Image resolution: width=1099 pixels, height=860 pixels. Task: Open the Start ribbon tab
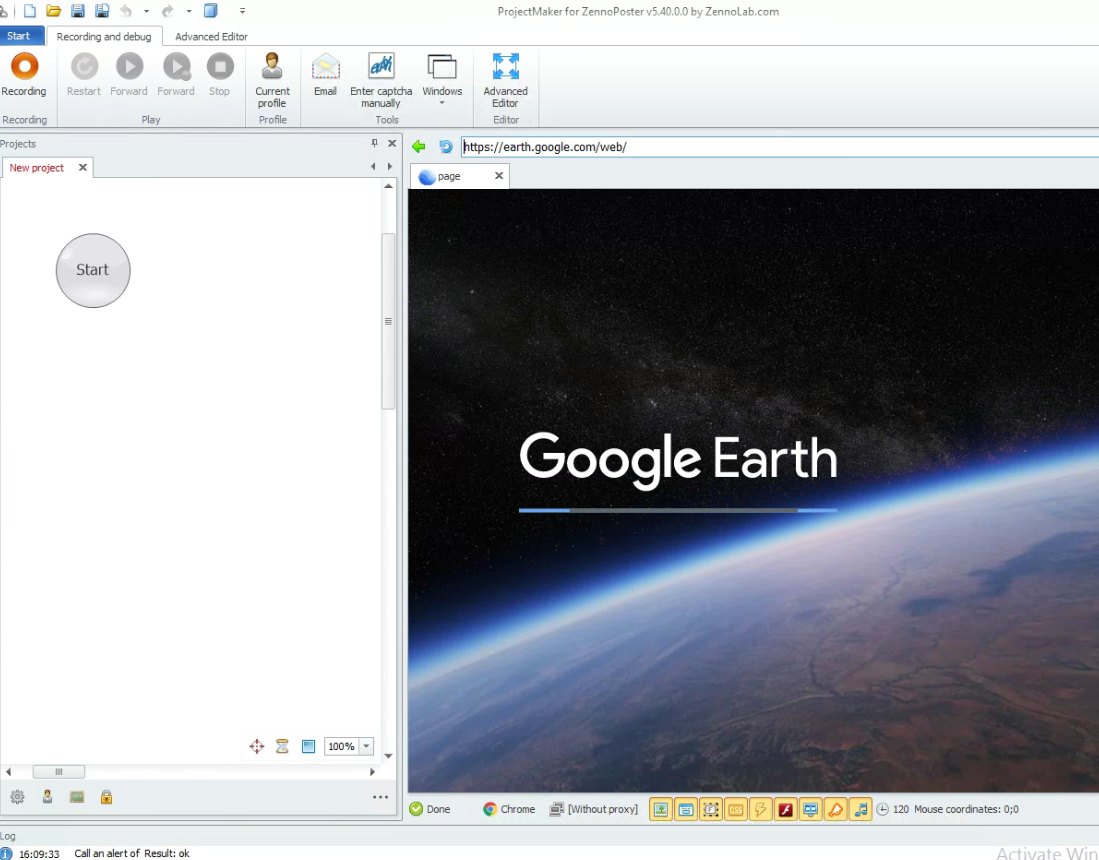19,36
